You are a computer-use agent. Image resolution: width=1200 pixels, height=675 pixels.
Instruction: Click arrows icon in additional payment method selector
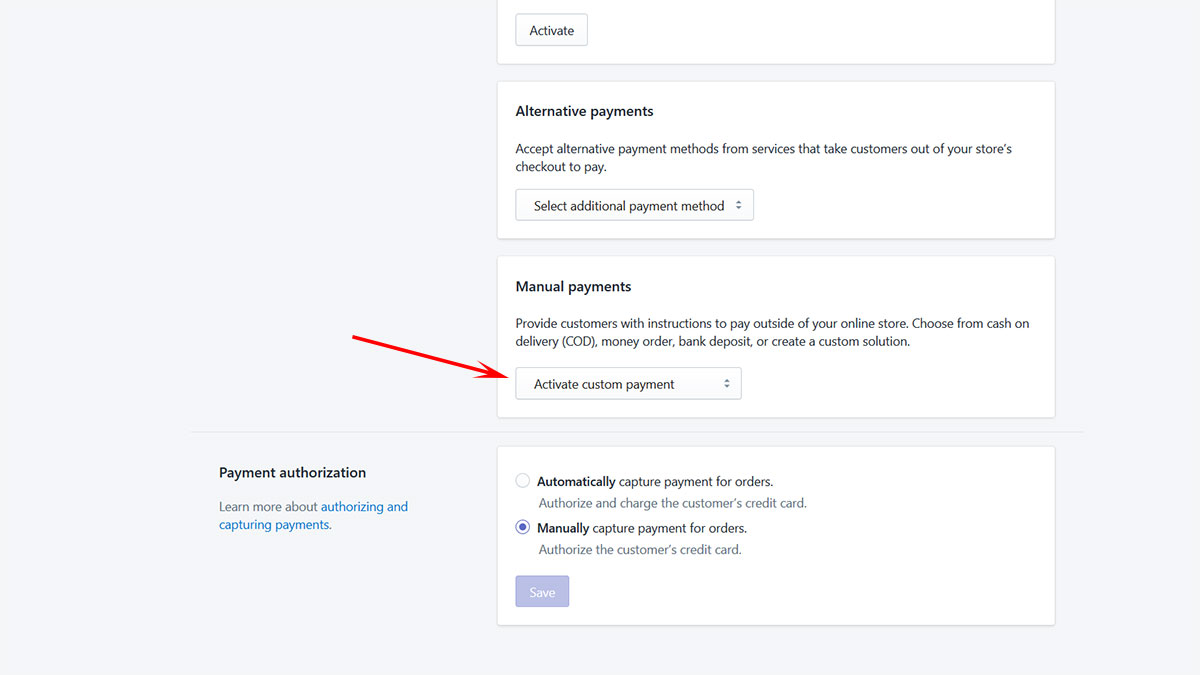coord(738,205)
